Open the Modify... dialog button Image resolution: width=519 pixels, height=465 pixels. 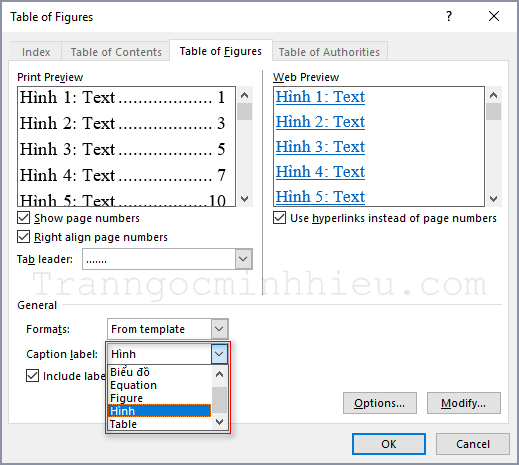[464, 403]
